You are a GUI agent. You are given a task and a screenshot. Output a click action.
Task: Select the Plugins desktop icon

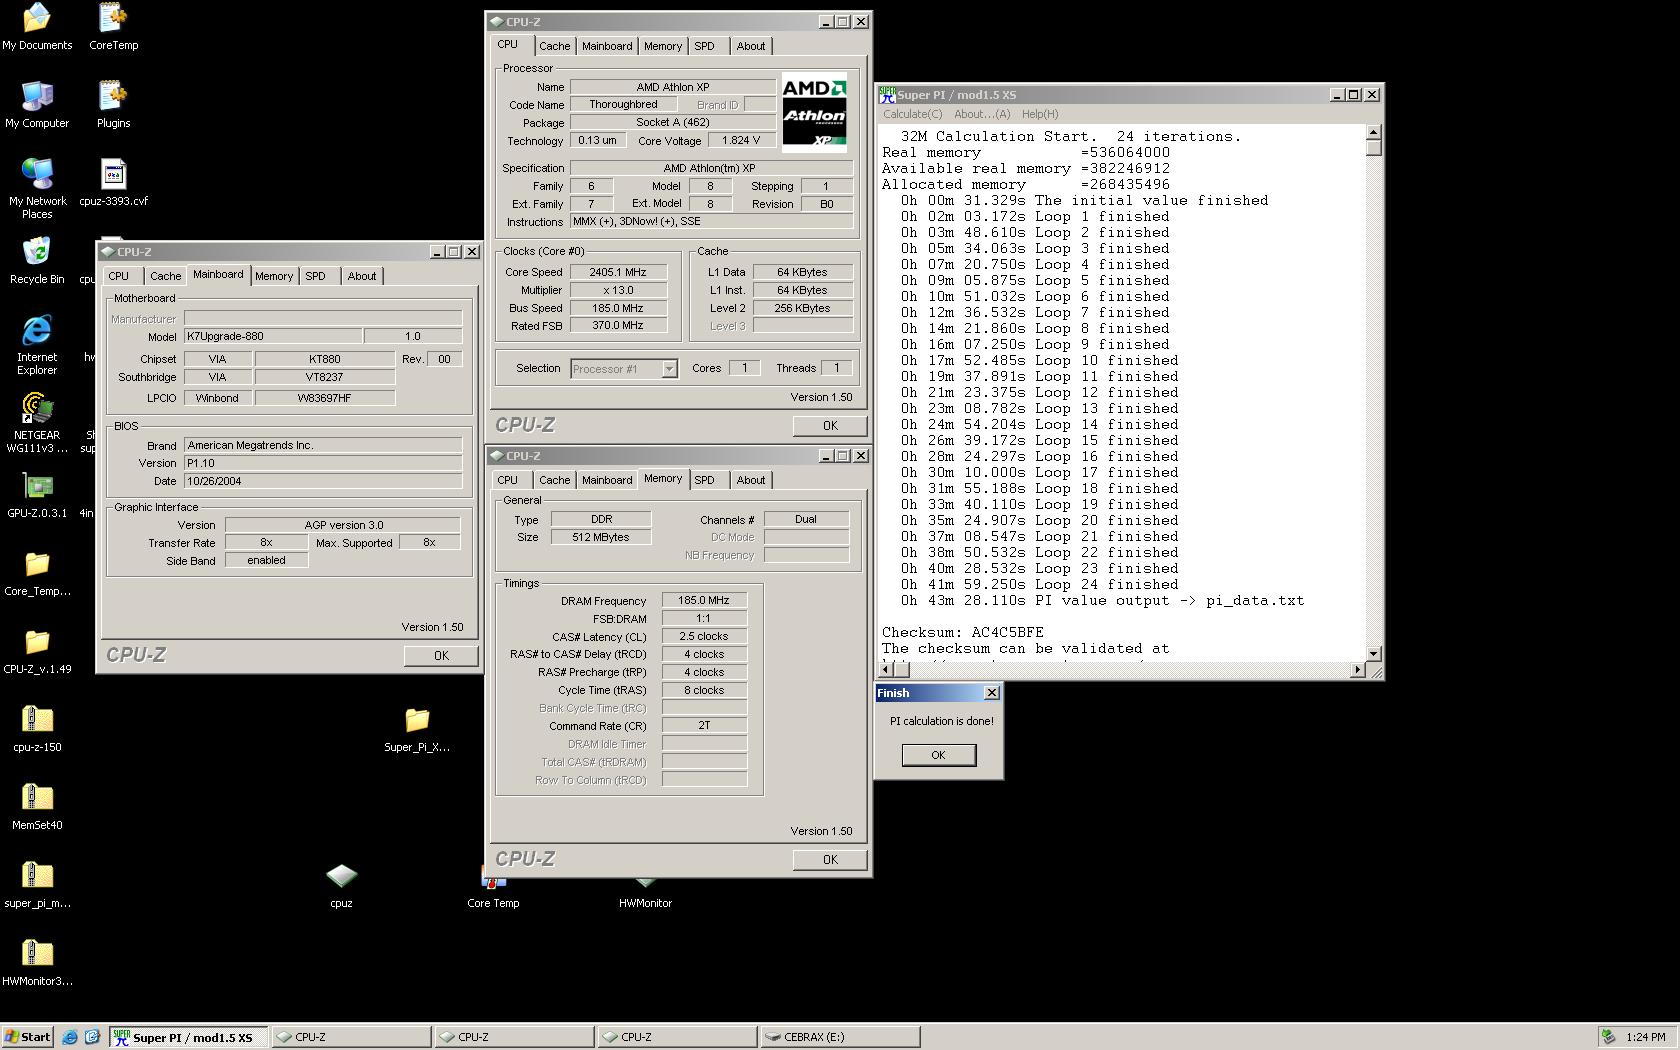(113, 105)
